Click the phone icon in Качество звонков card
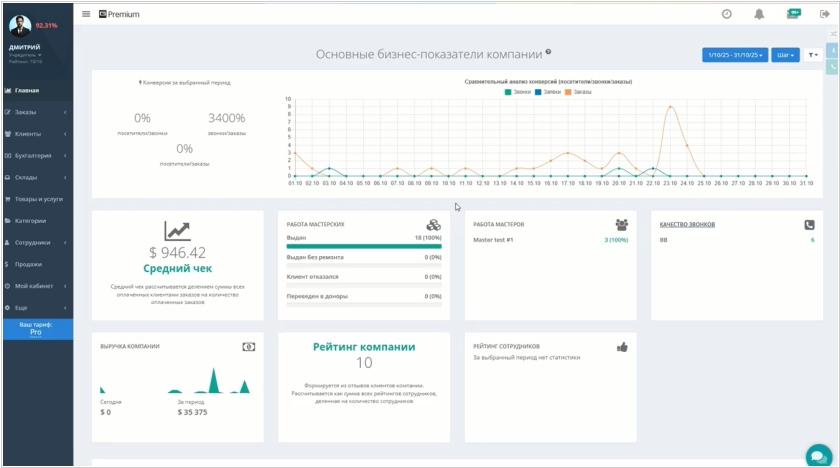The height and width of the screenshot is (468, 840). point(809,225)
